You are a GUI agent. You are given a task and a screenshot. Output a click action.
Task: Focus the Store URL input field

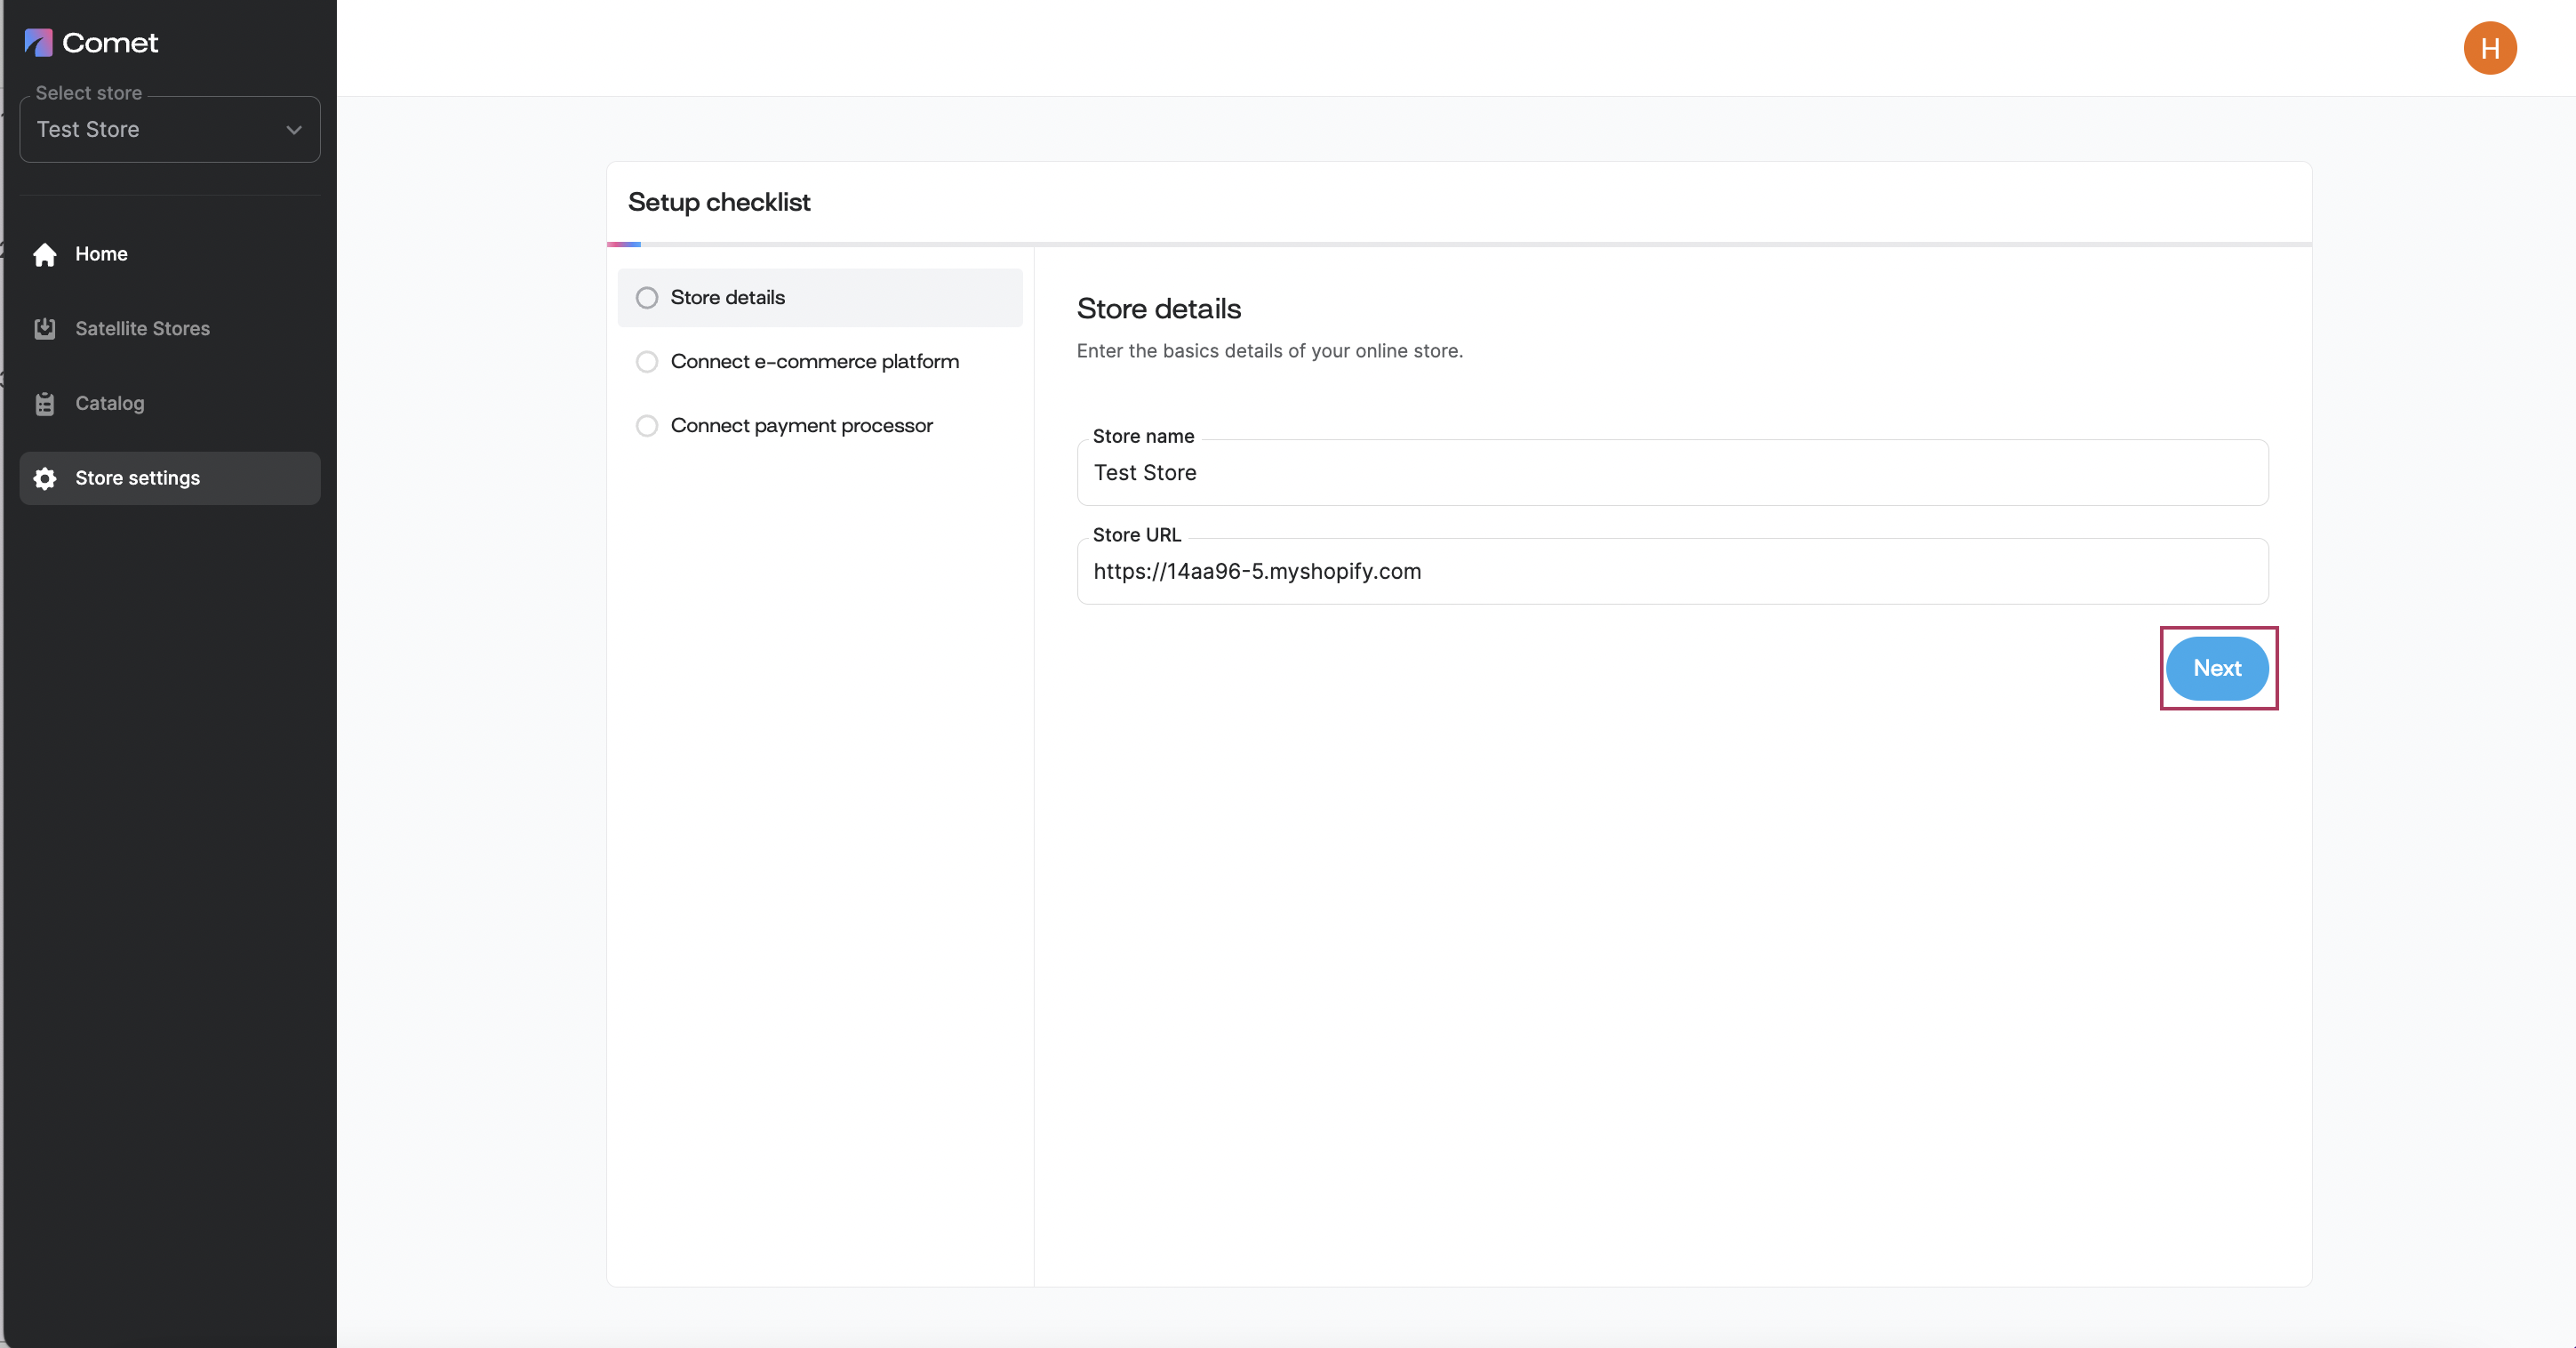(1672, 571)
